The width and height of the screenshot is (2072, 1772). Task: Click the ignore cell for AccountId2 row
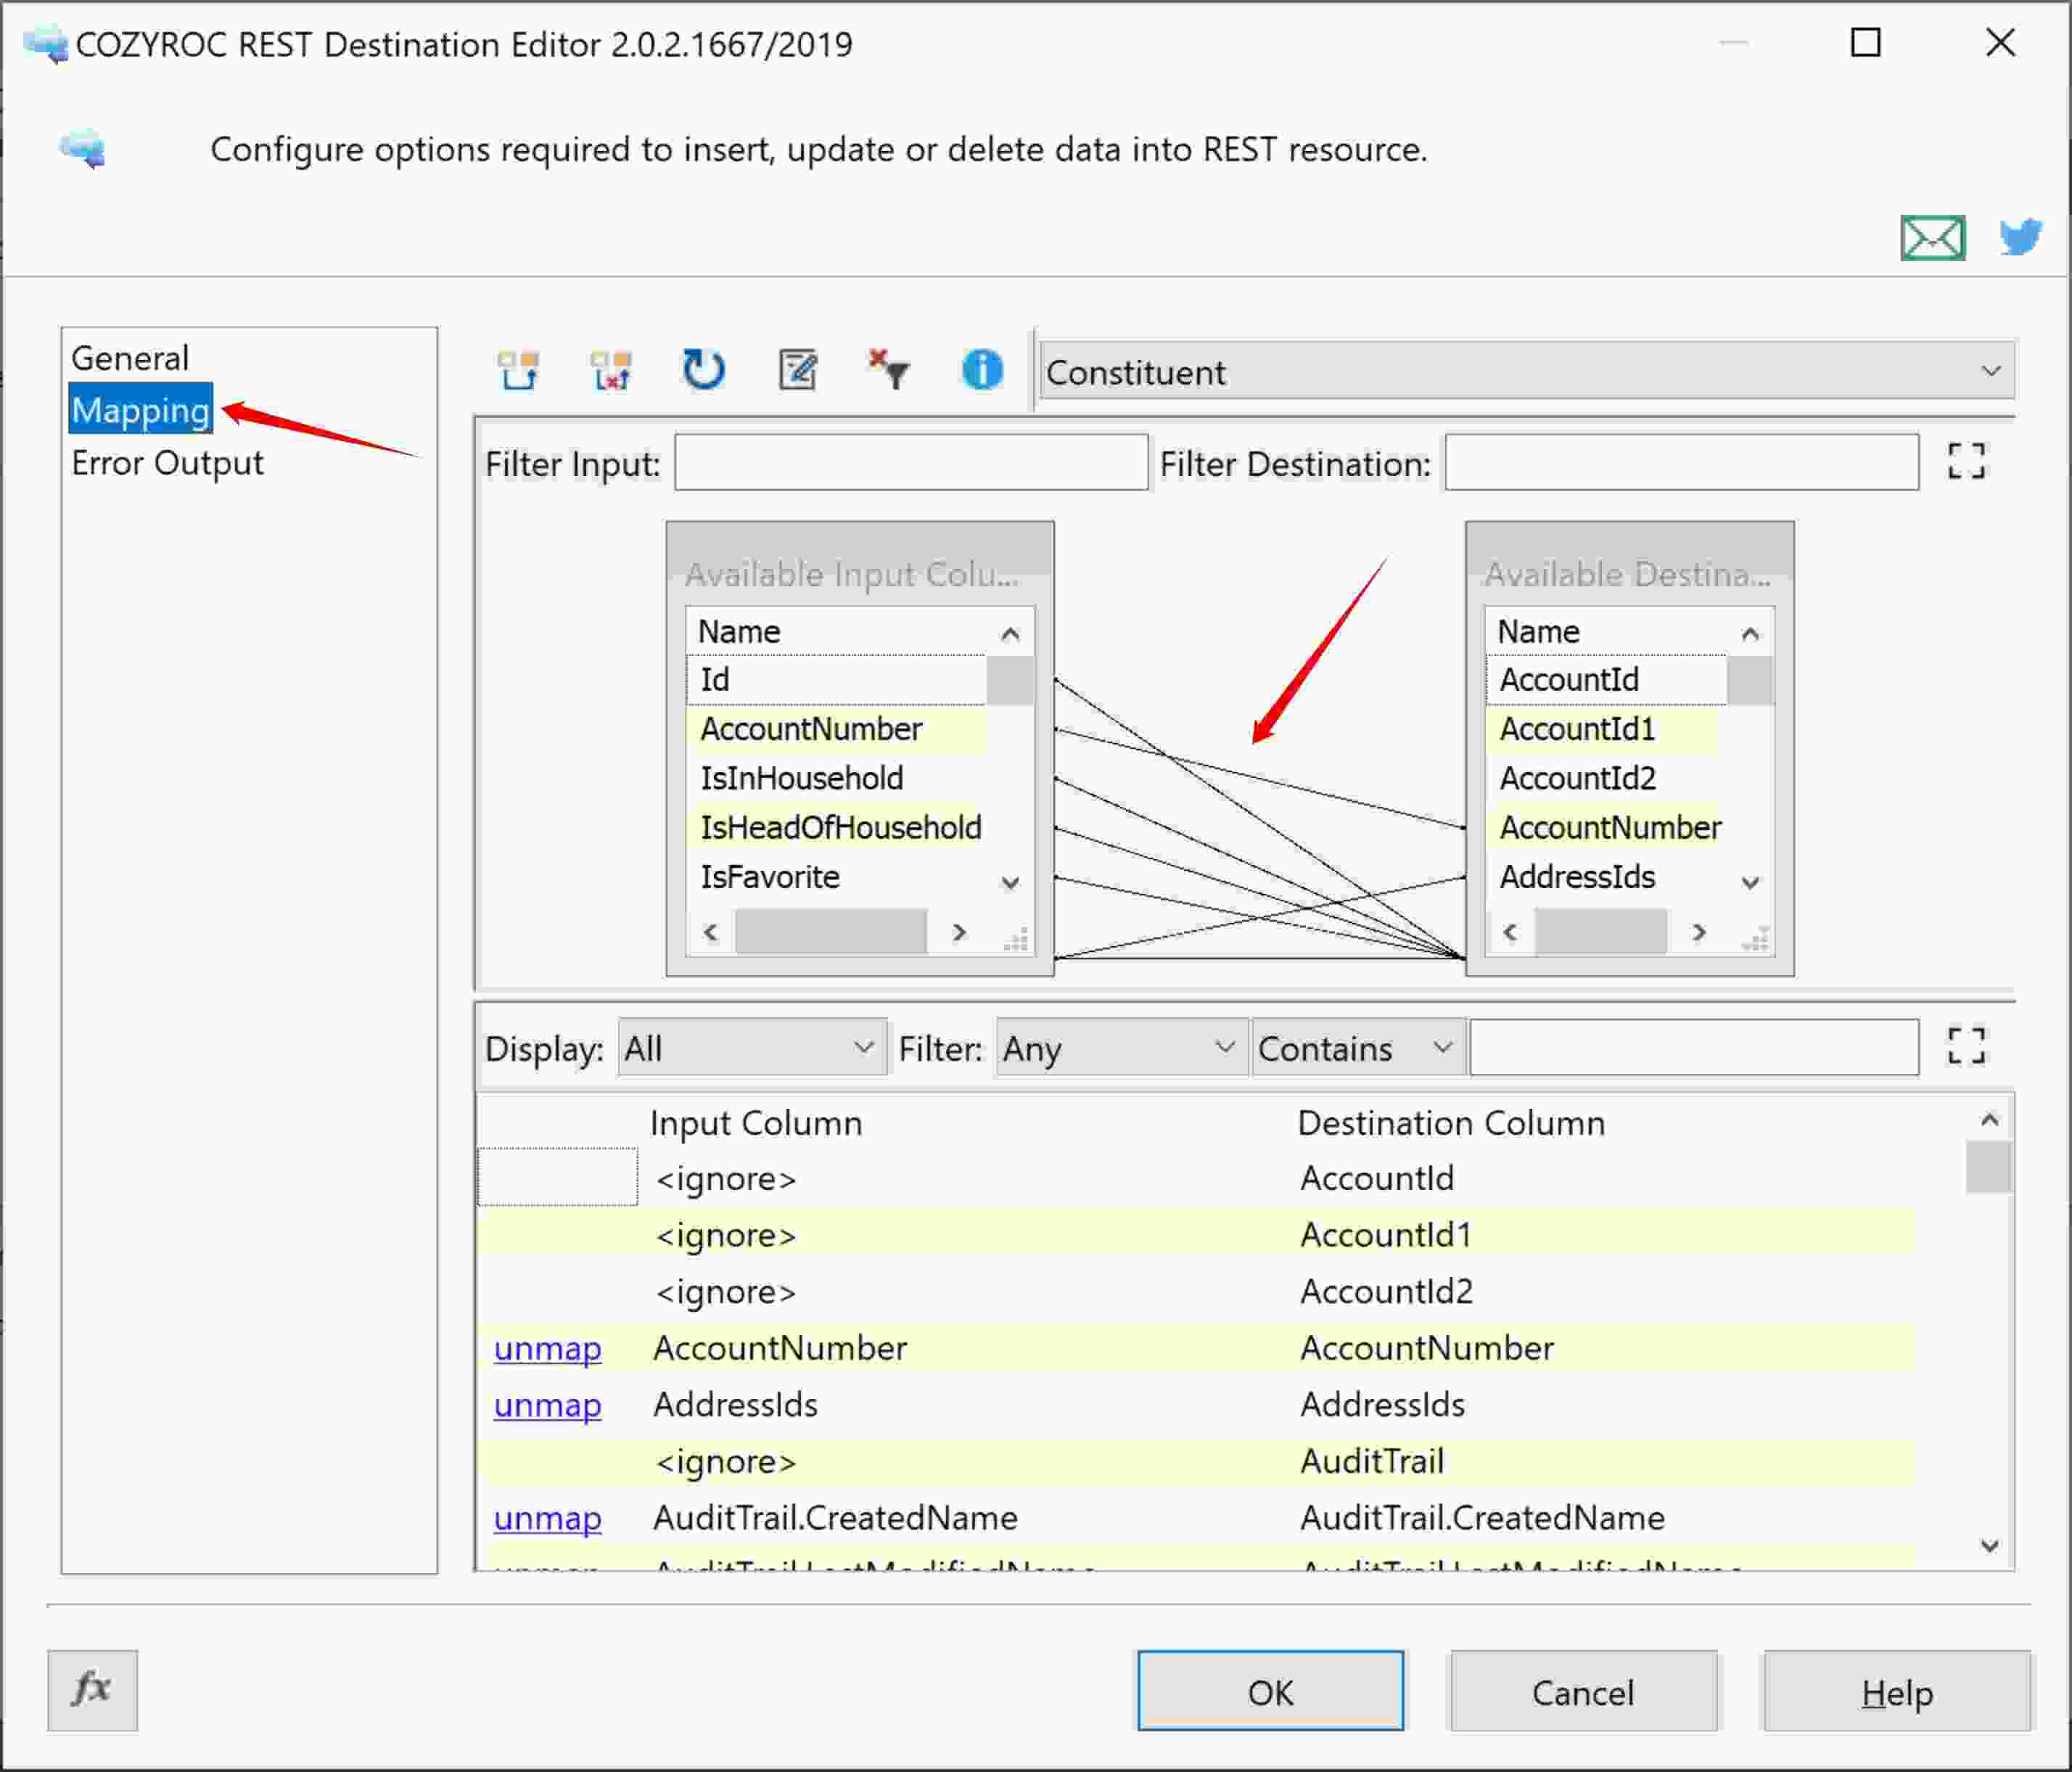(x=726, y=1292)
